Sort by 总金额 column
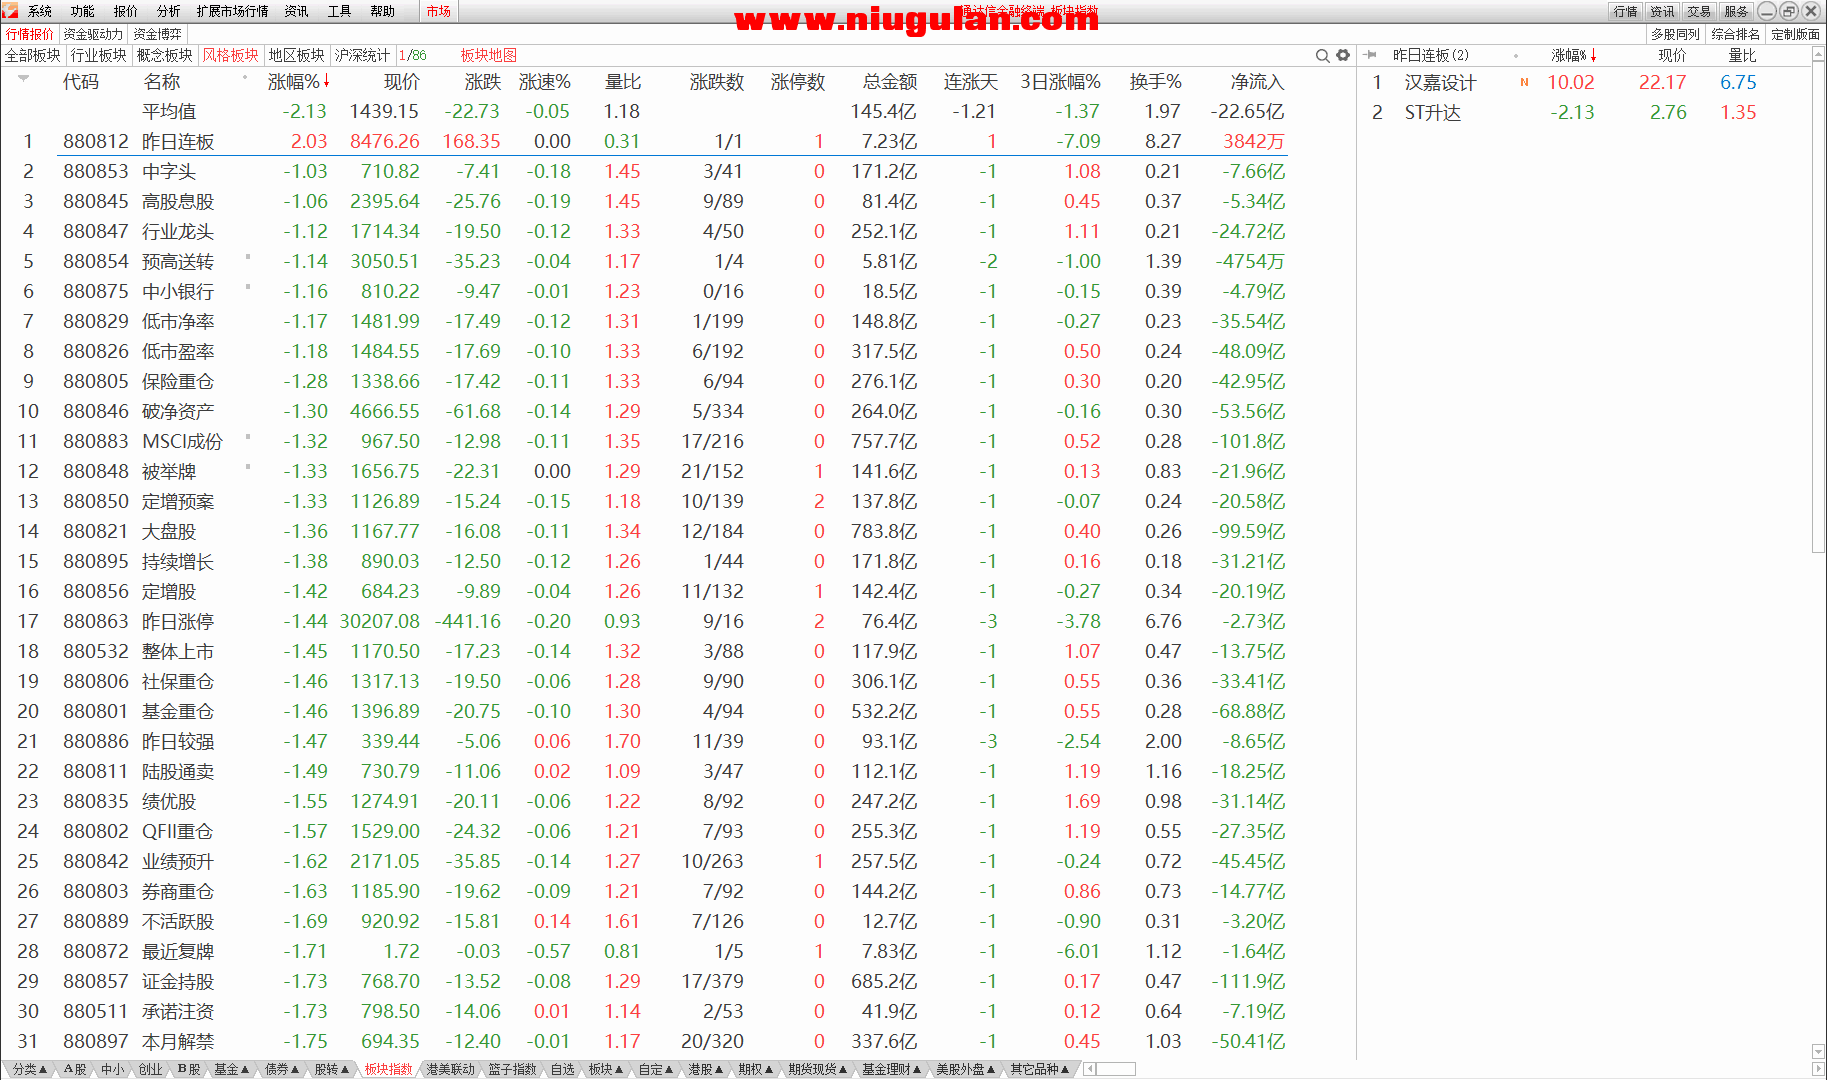Image resolution: width=1827 pixels, height=1080 pixels. tap(890, 82)
